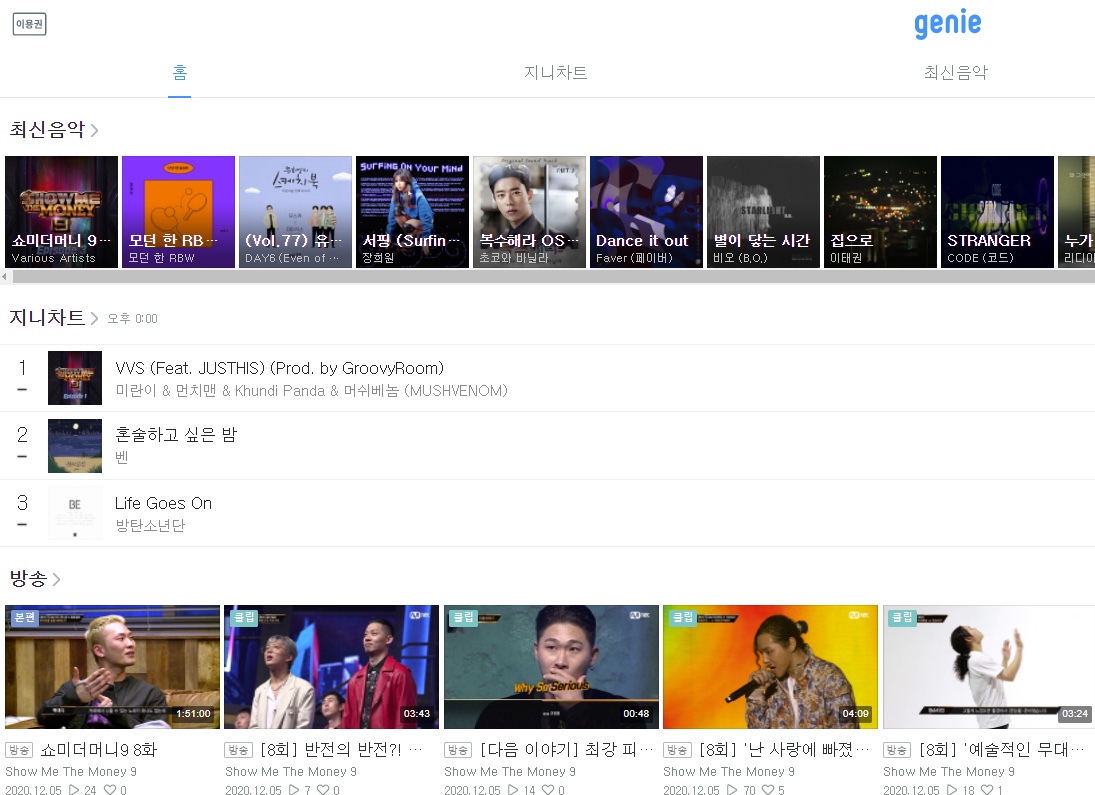This screenshot has width=1095, height=795.
Task: Expand the 방송 section chevron
Action: point(57,579)
